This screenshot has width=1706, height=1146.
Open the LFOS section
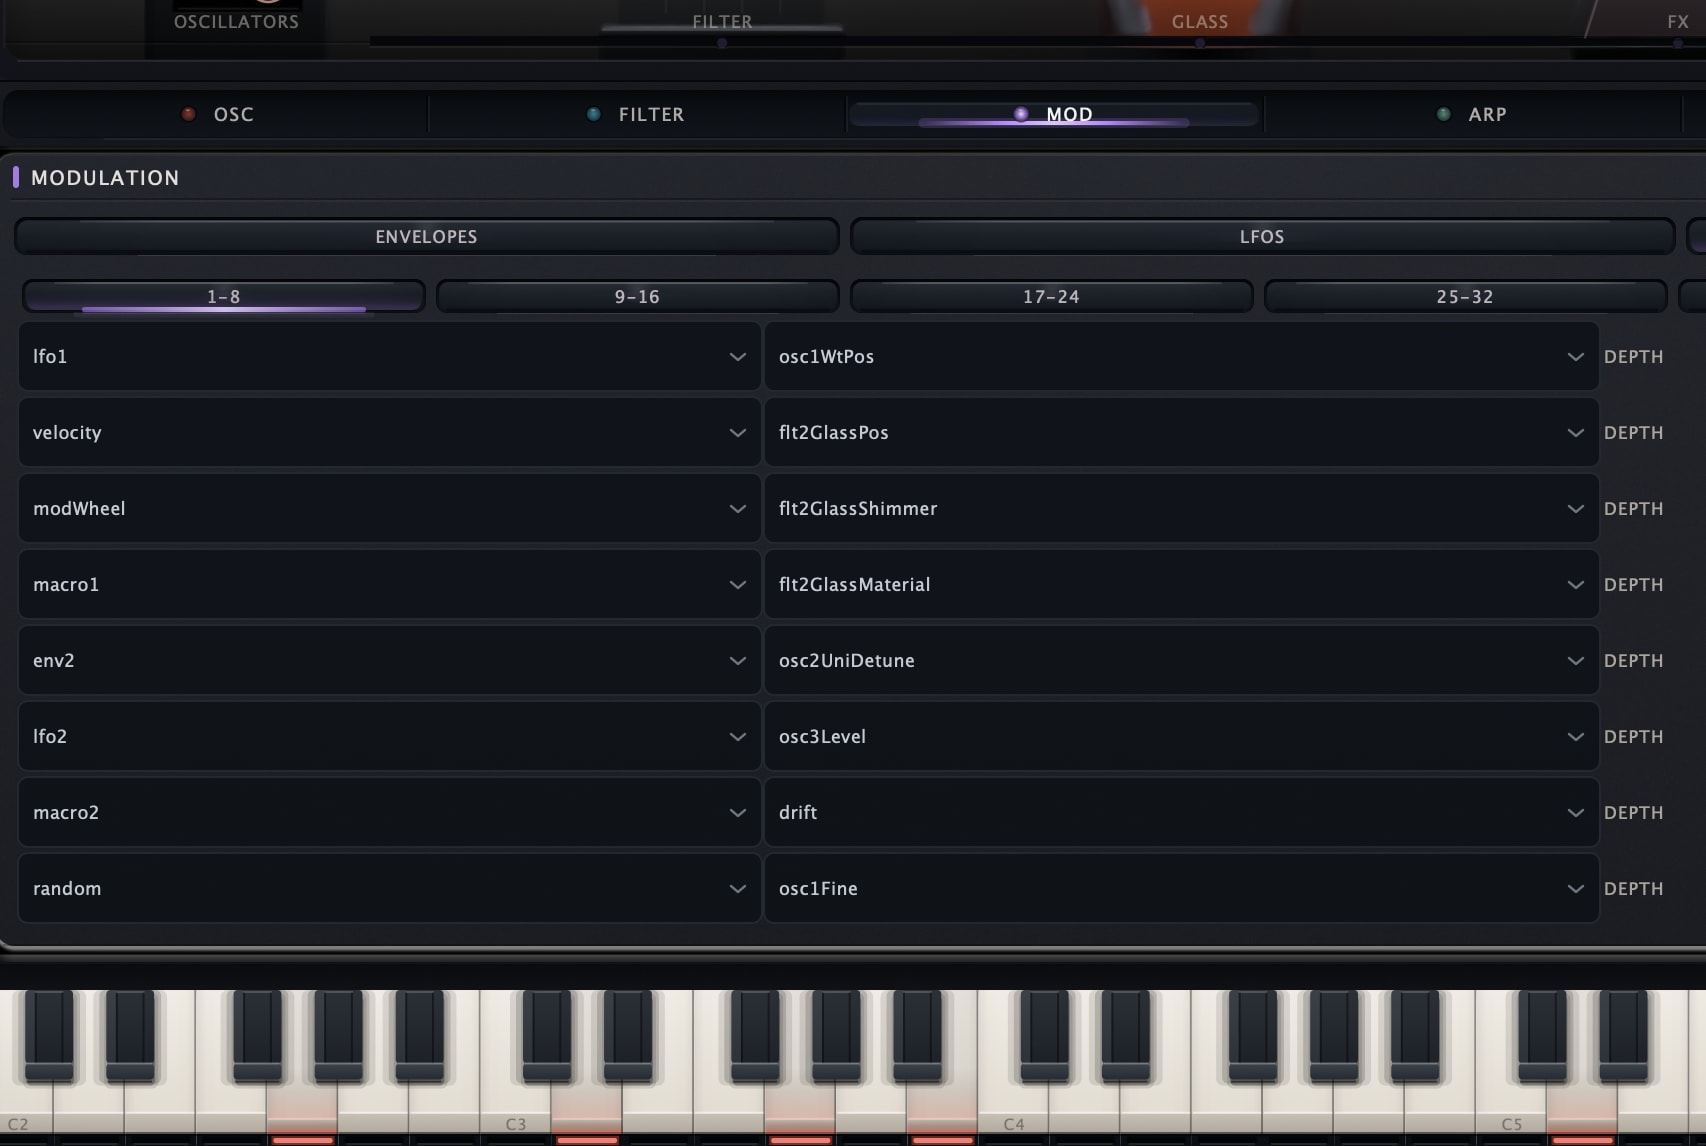(1262, 237)
